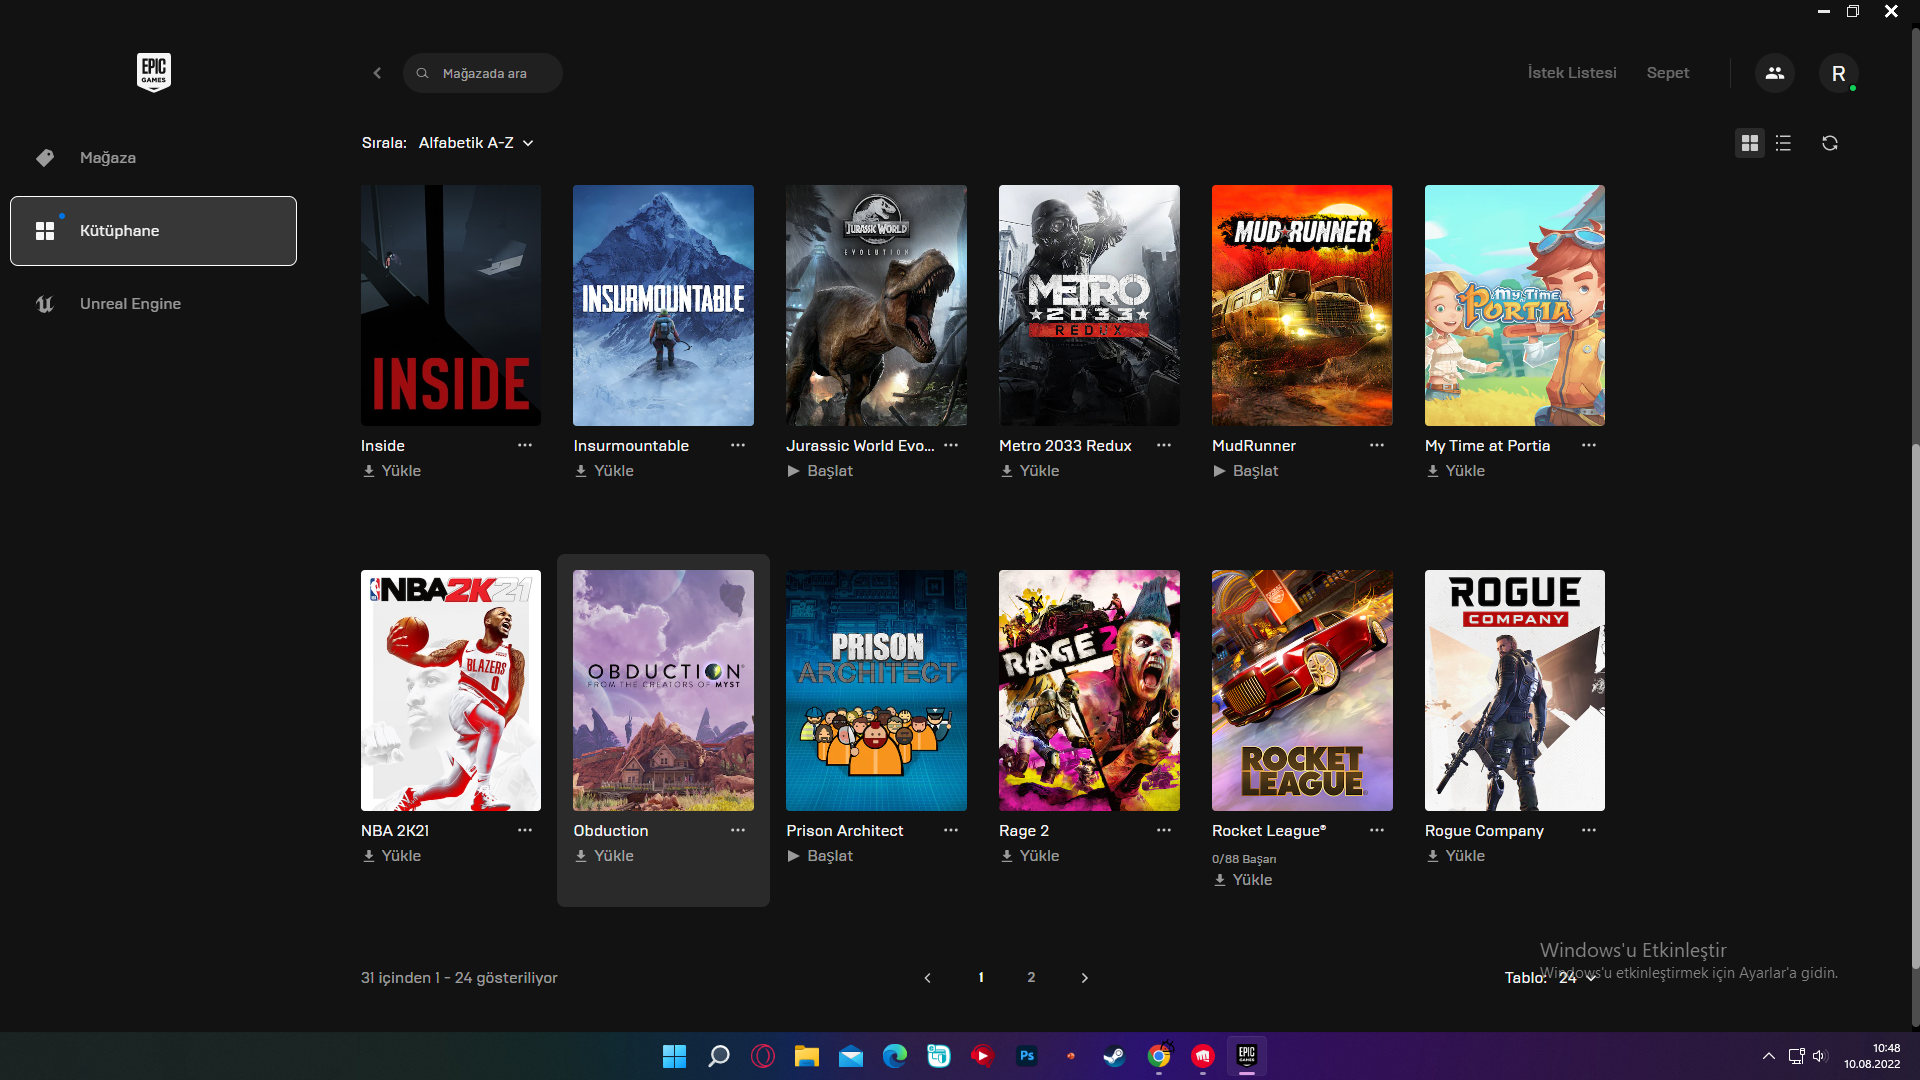This screenshot has width=1920, height=1080.
Task: Open the friends list icon
Action: [x=1774, y=73]
